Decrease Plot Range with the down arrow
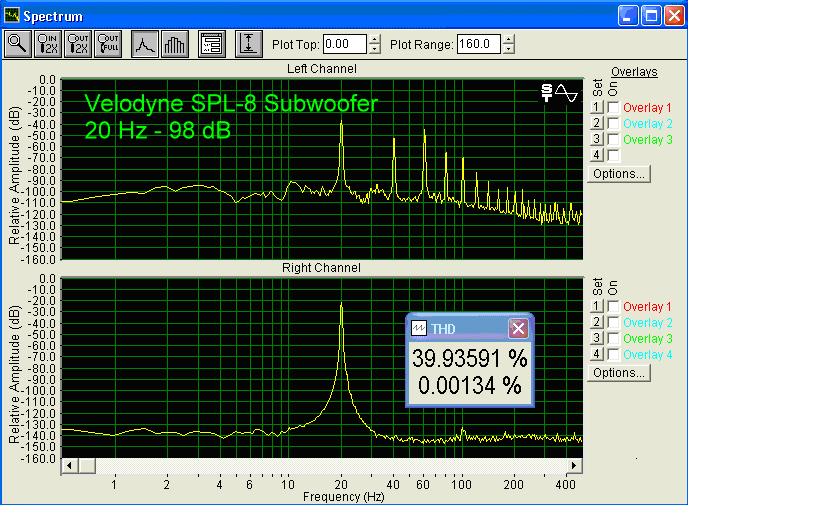840x525 pixels. coord(508,49)
